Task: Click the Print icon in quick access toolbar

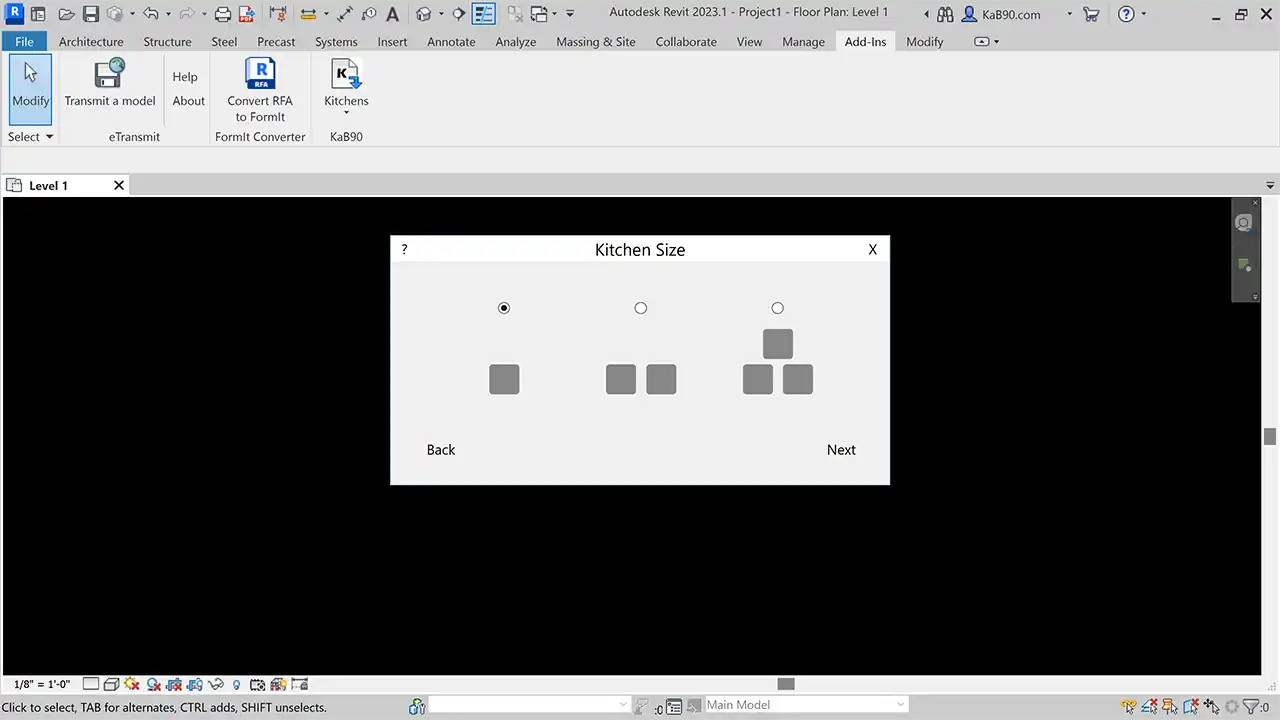Action: click(223, 14)
